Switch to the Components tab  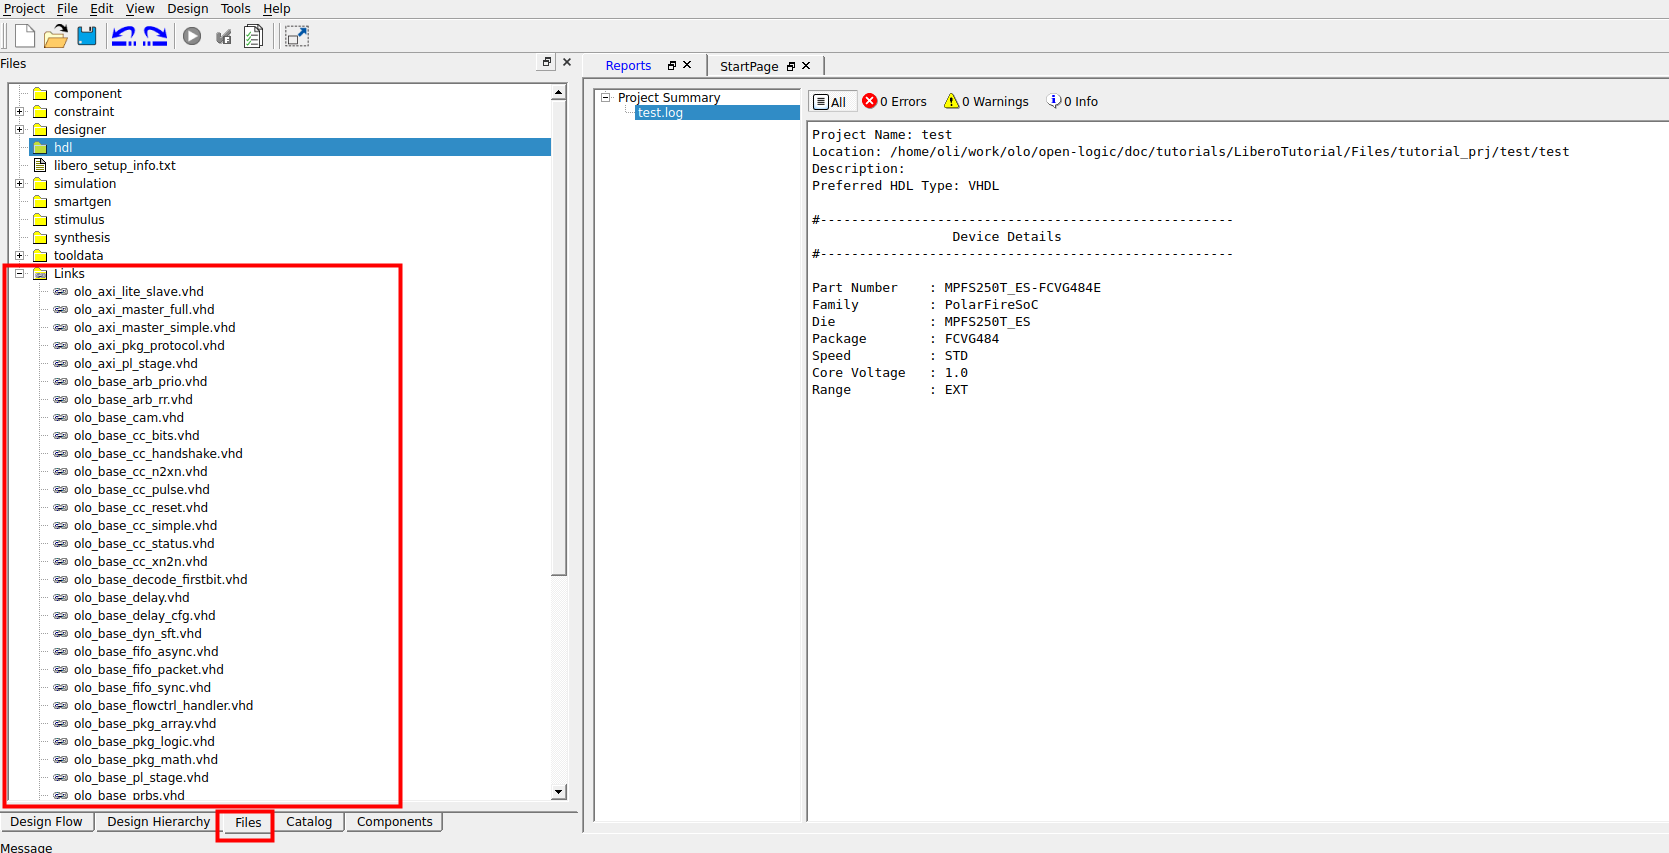tap(395, 822)
